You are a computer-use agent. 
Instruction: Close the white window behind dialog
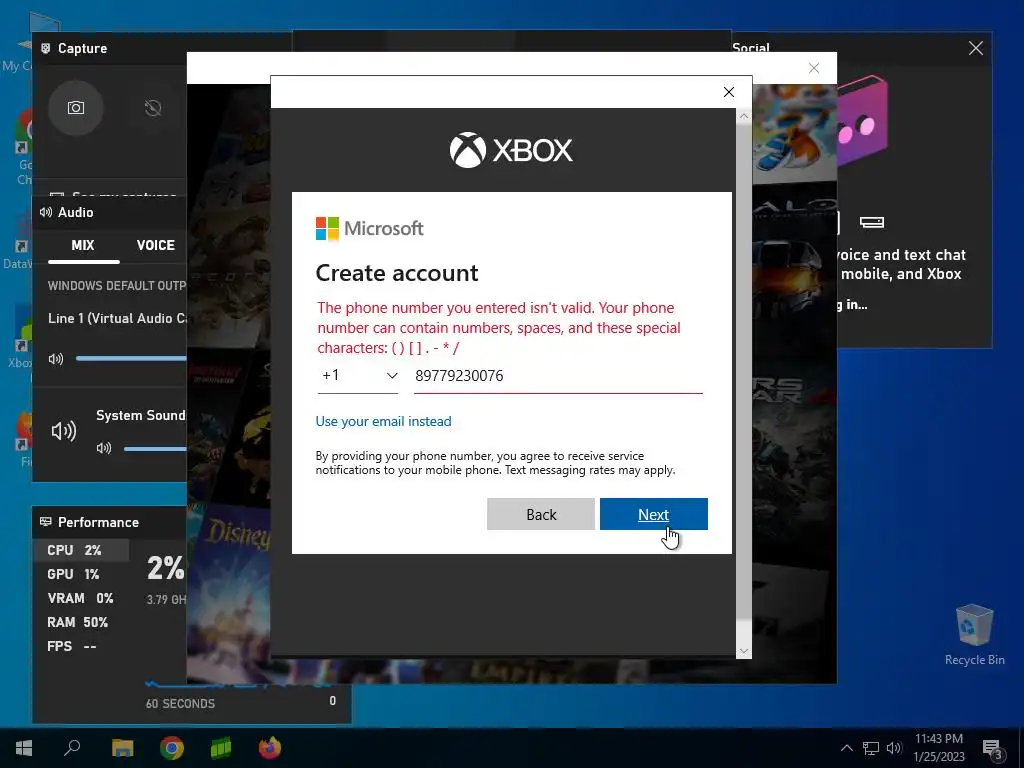(814, 68)
